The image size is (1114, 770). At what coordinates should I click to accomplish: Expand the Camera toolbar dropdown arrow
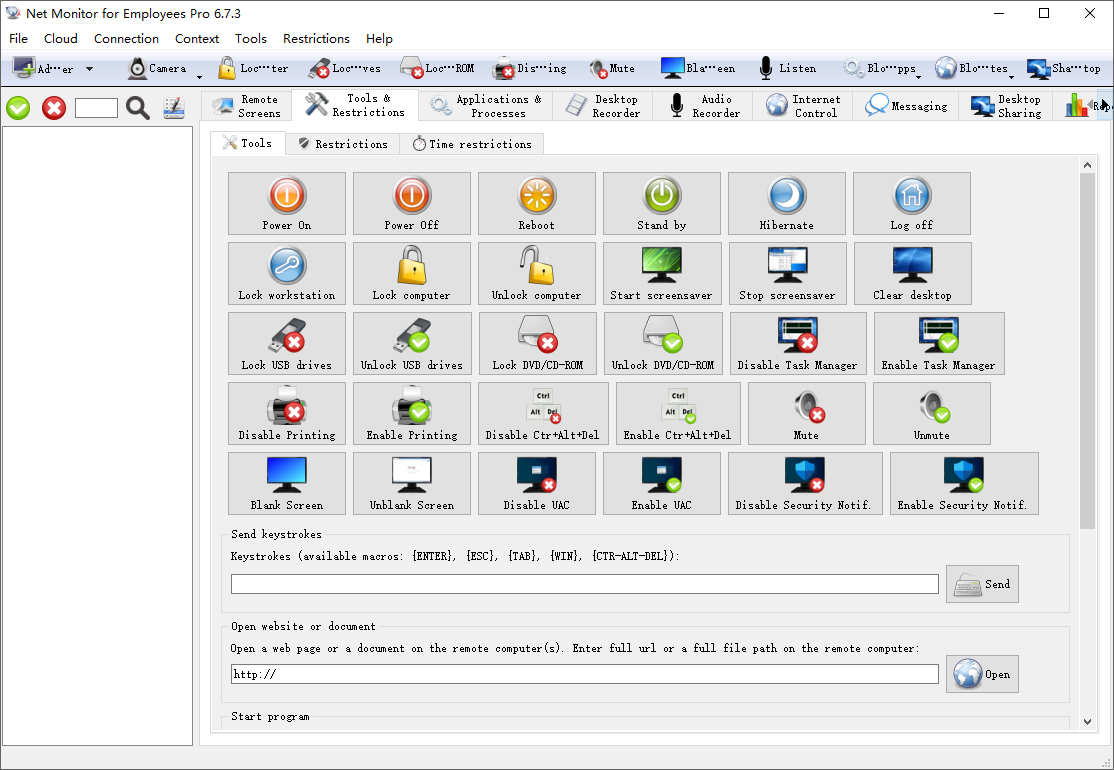(199, 77)
